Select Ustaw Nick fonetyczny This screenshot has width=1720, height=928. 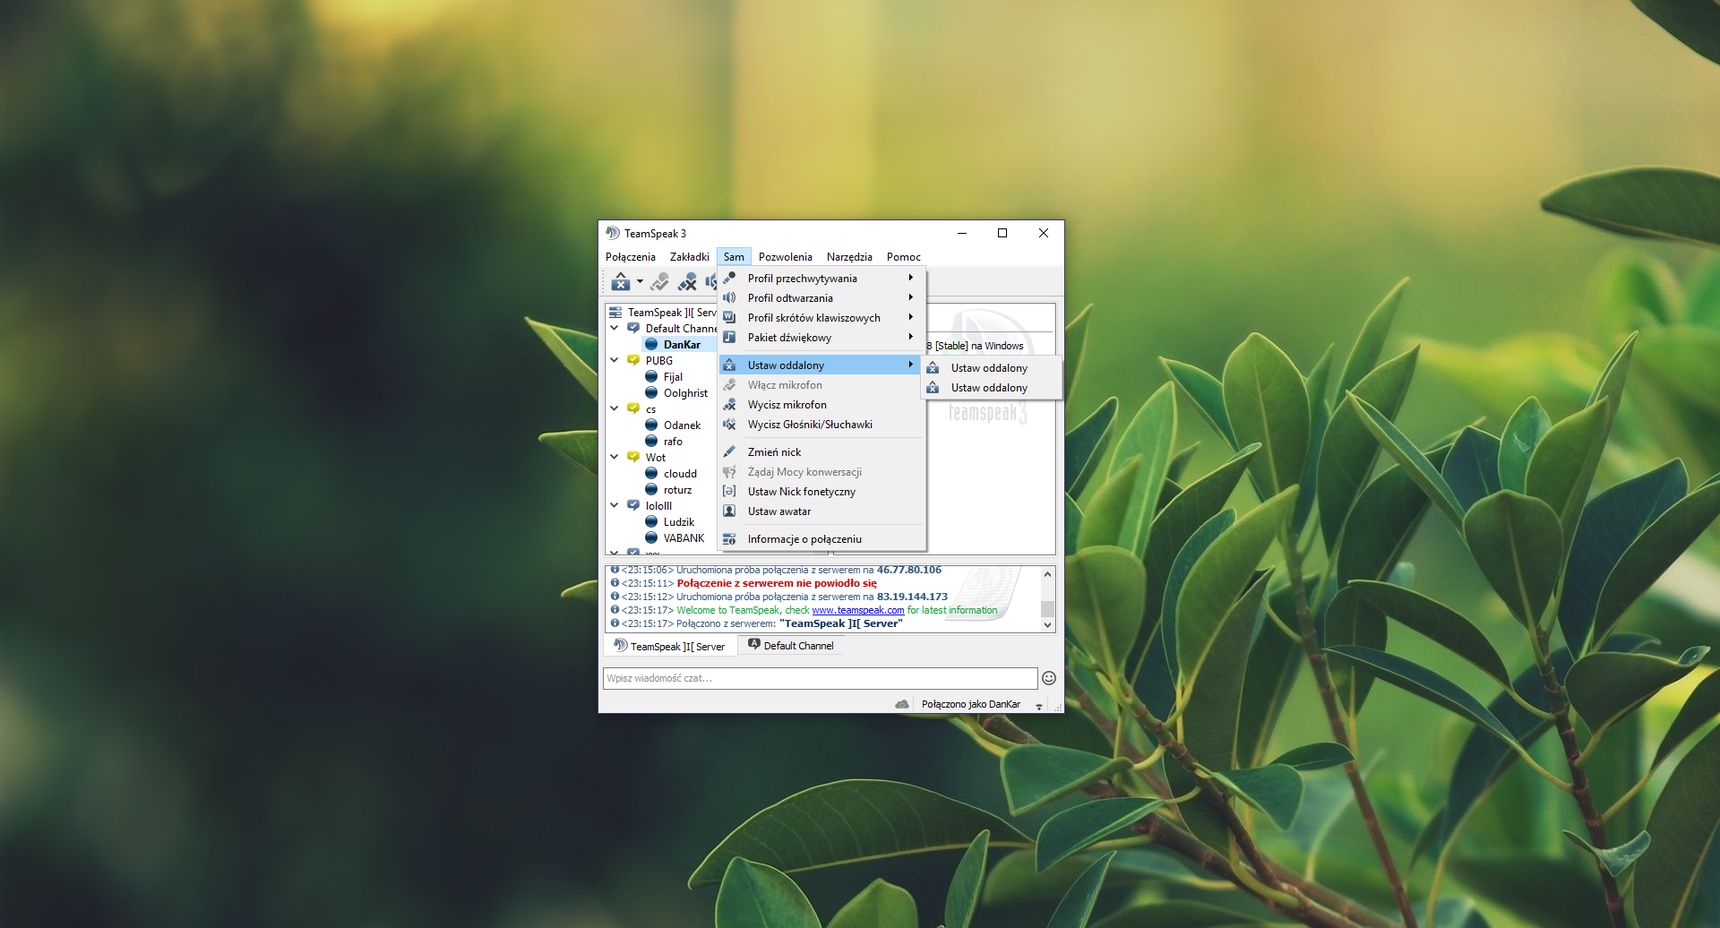click(821, 492)
